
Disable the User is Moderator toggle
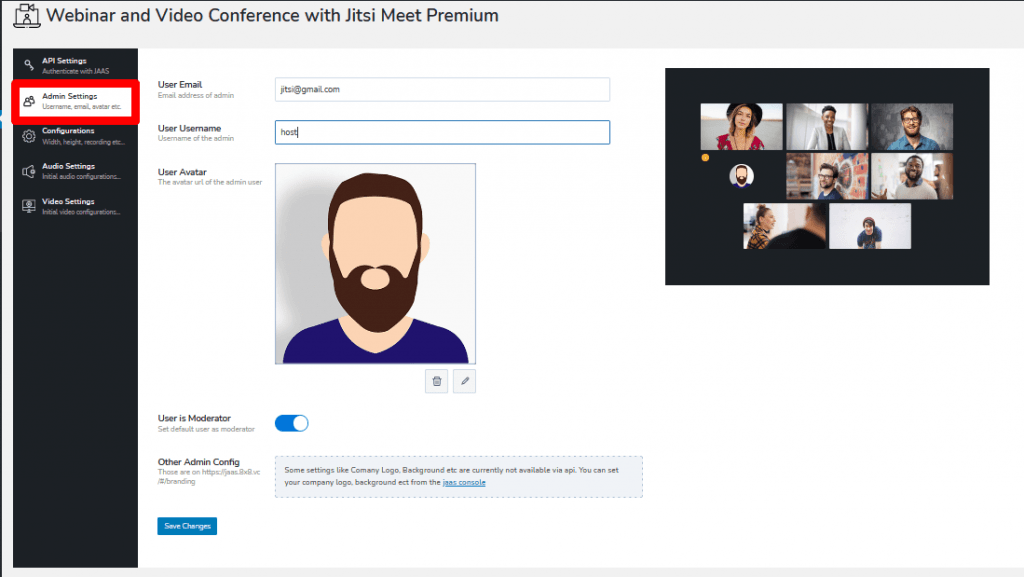point(291,424)
